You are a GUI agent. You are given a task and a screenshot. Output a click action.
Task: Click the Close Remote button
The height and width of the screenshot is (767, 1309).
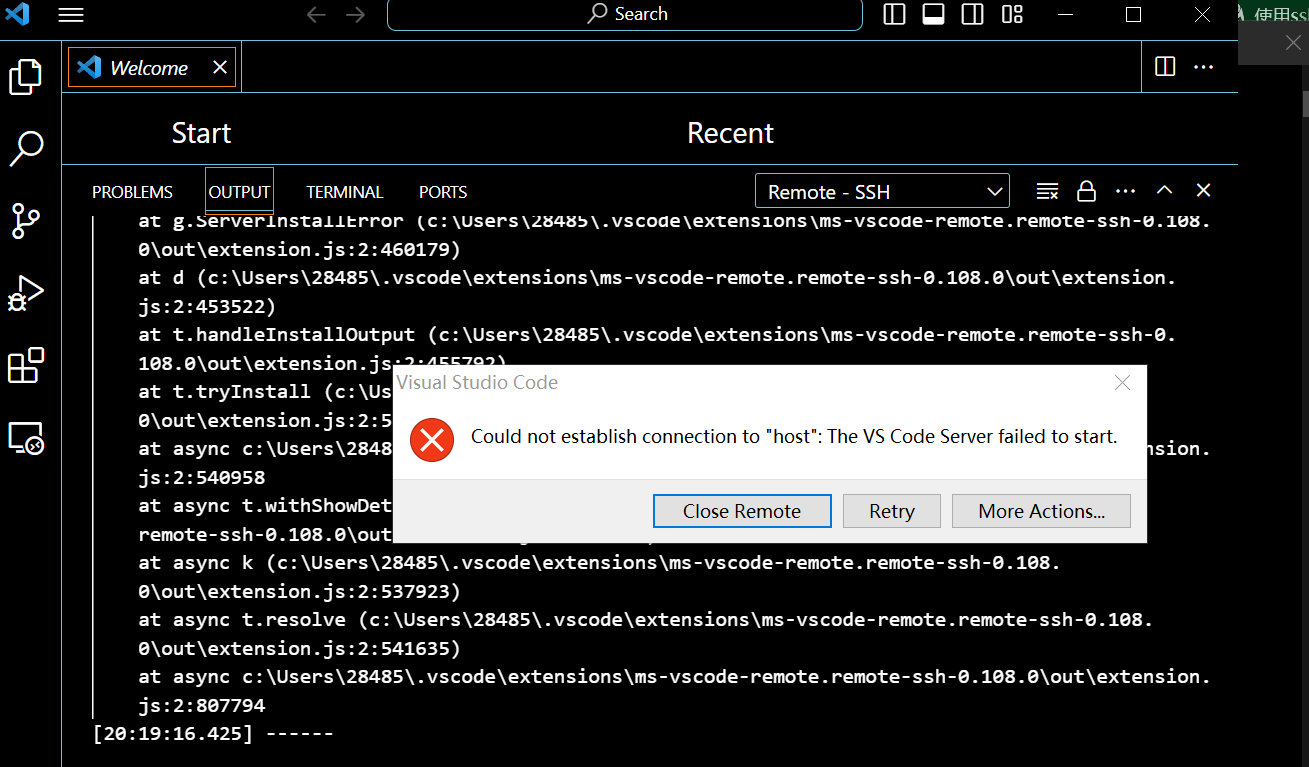[742, 511]
